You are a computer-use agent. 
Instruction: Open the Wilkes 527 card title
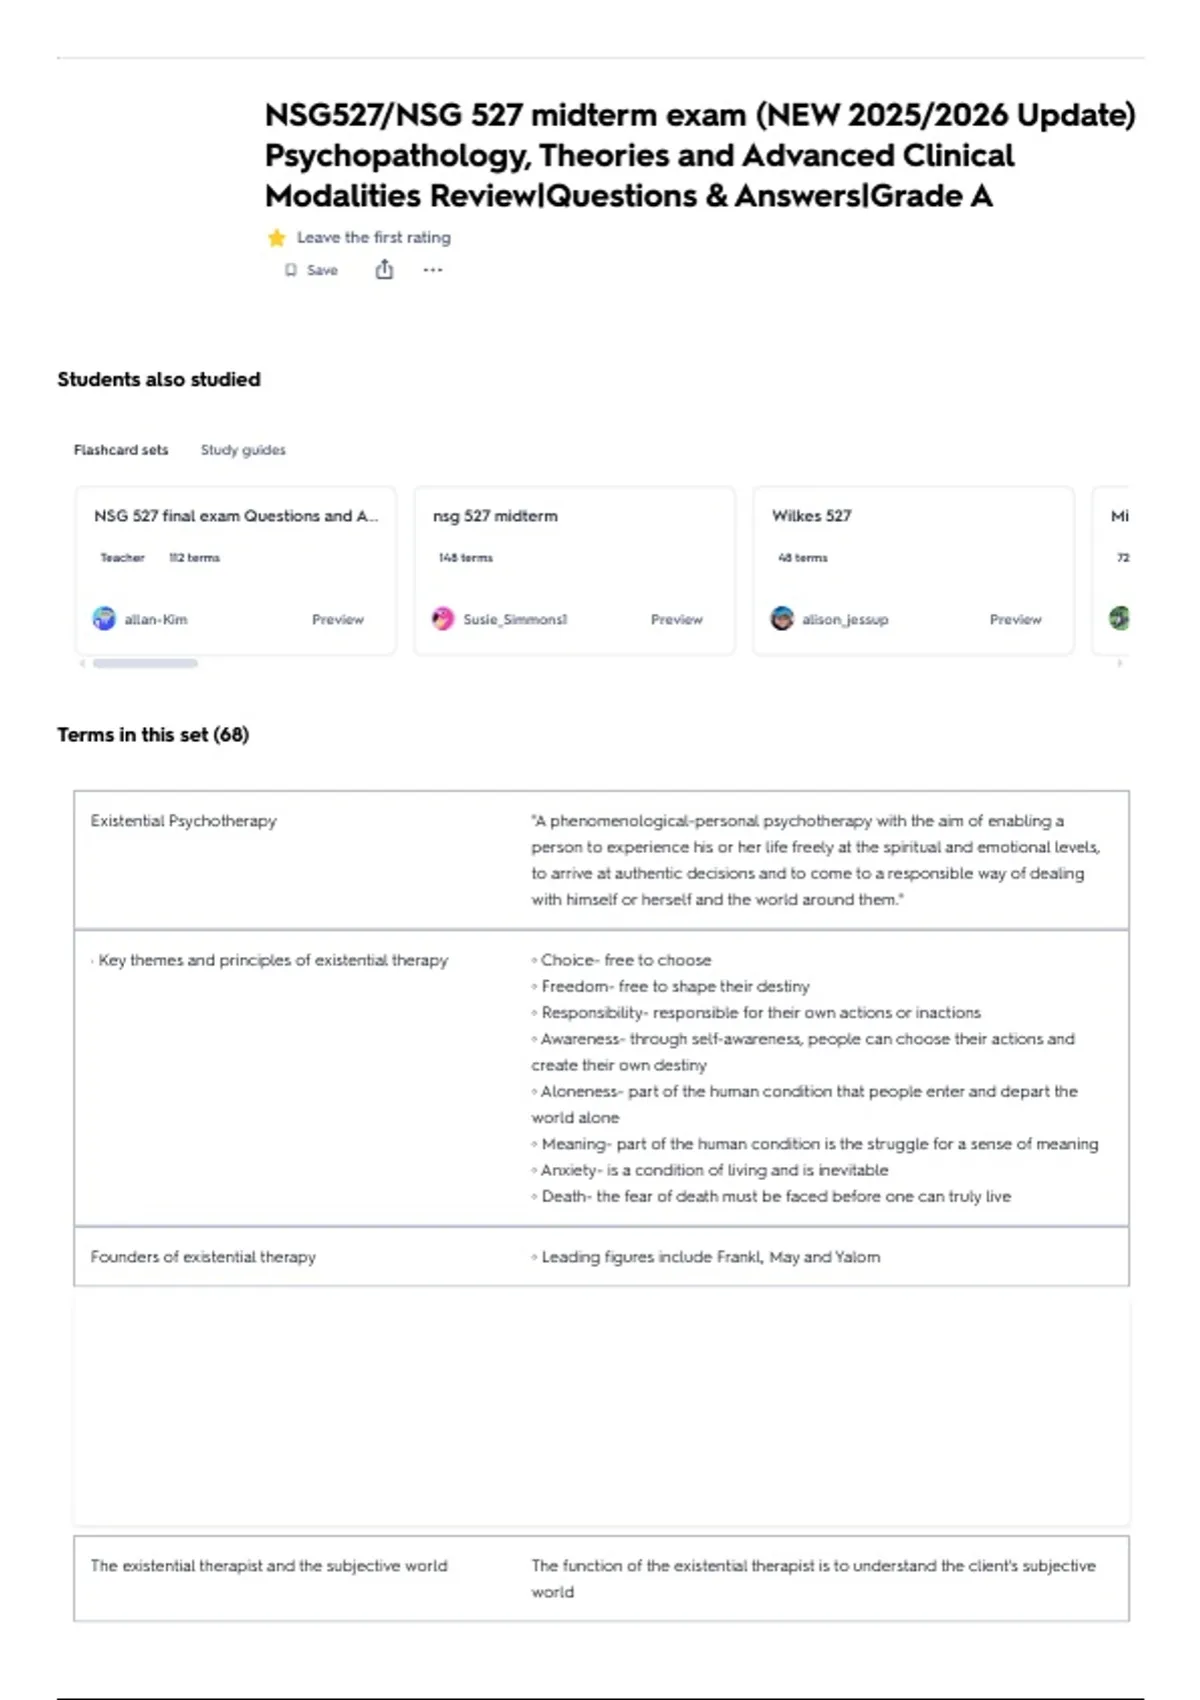pos(812,516)
